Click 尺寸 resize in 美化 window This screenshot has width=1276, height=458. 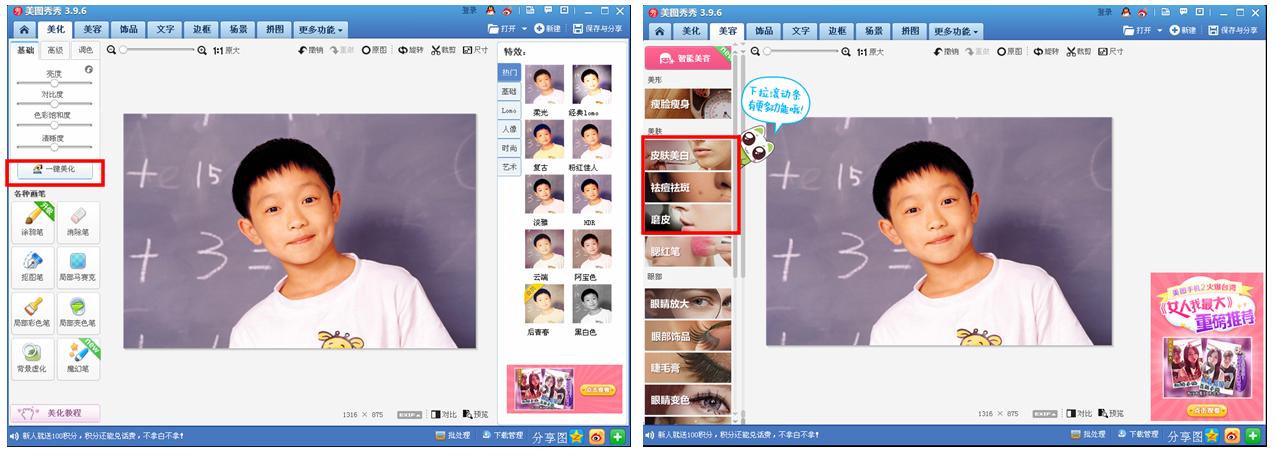[476, 50]
